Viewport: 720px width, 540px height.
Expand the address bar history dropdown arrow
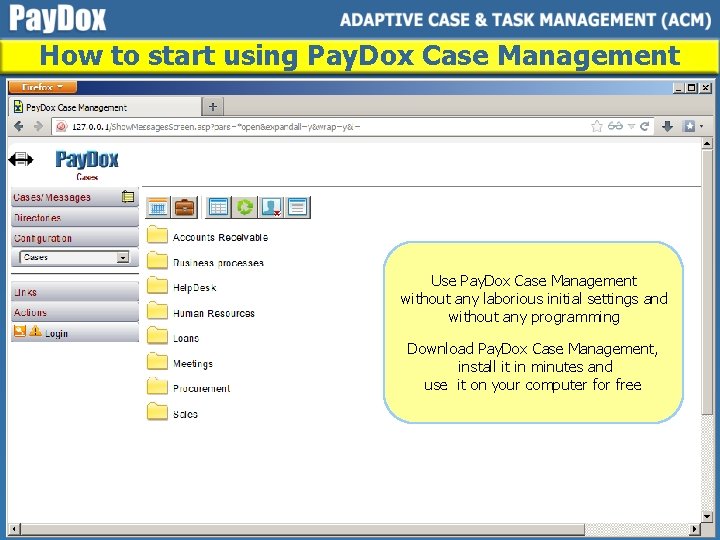631,126
